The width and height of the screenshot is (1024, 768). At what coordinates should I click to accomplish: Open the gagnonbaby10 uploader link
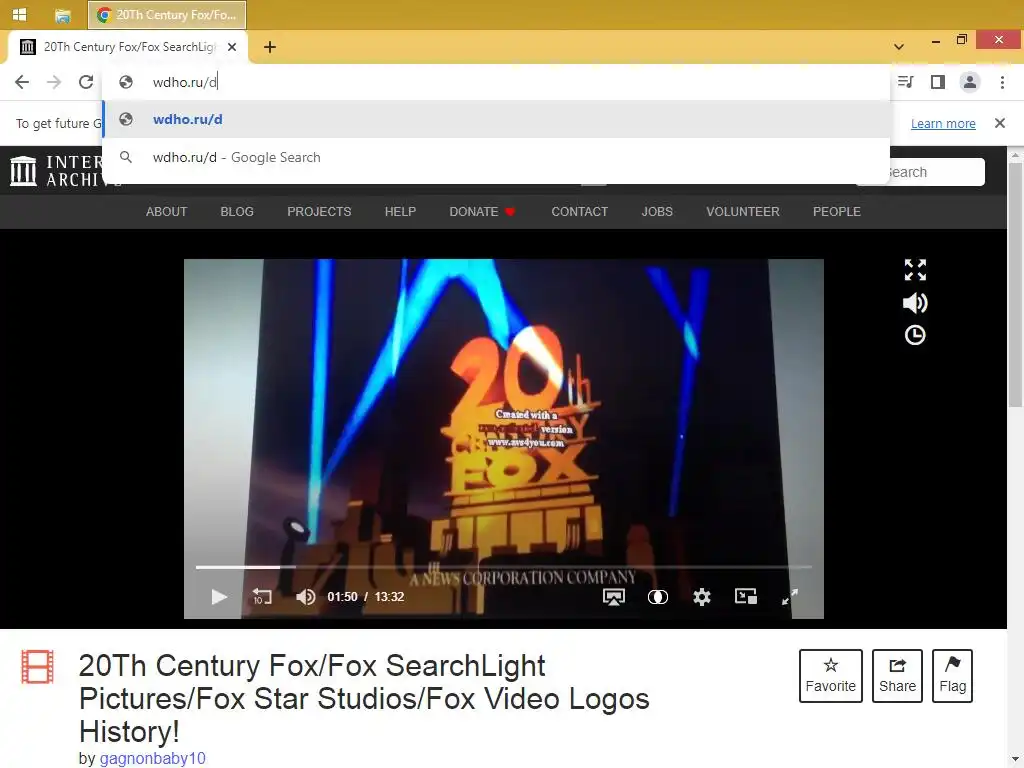[153, 758]
